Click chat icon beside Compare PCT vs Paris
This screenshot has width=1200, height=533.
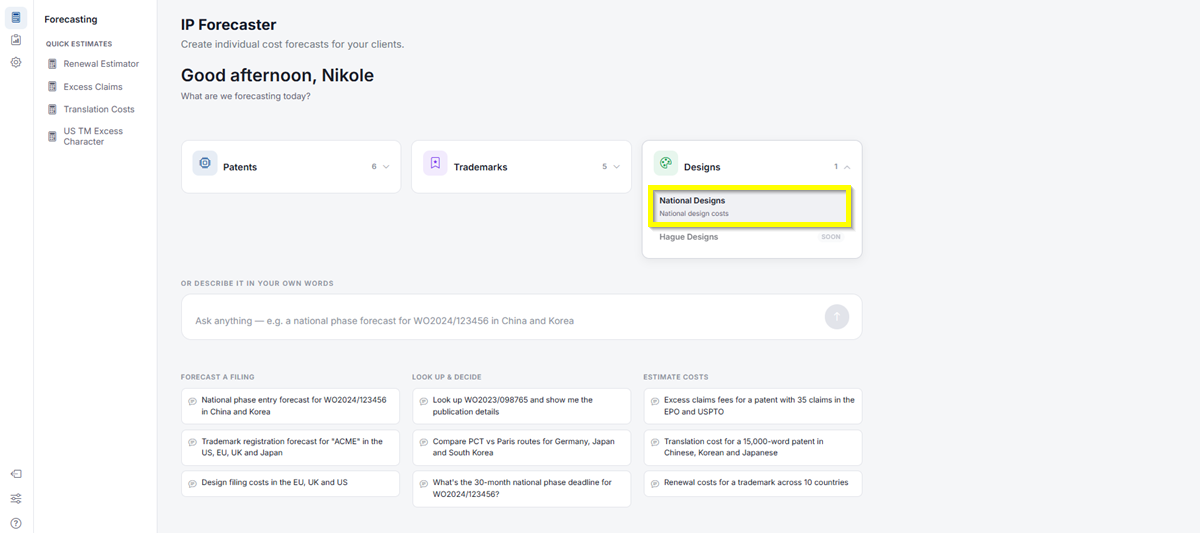tap(423, 442)
